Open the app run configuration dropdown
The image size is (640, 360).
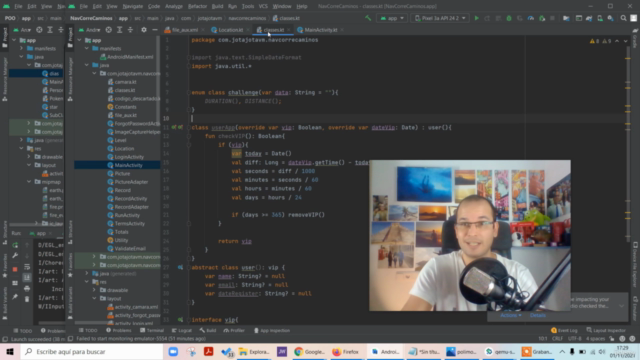coord(392,18)
